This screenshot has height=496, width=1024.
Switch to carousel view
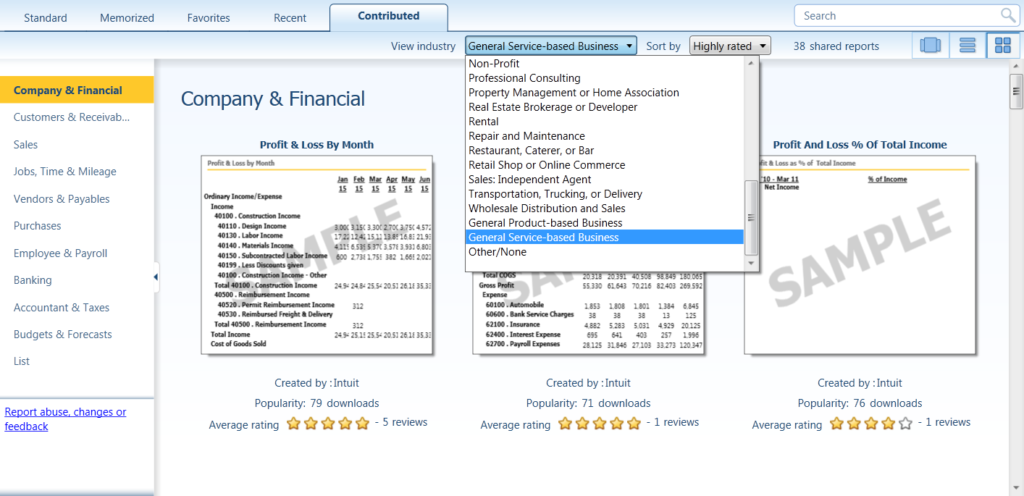[x=930, y=46]
